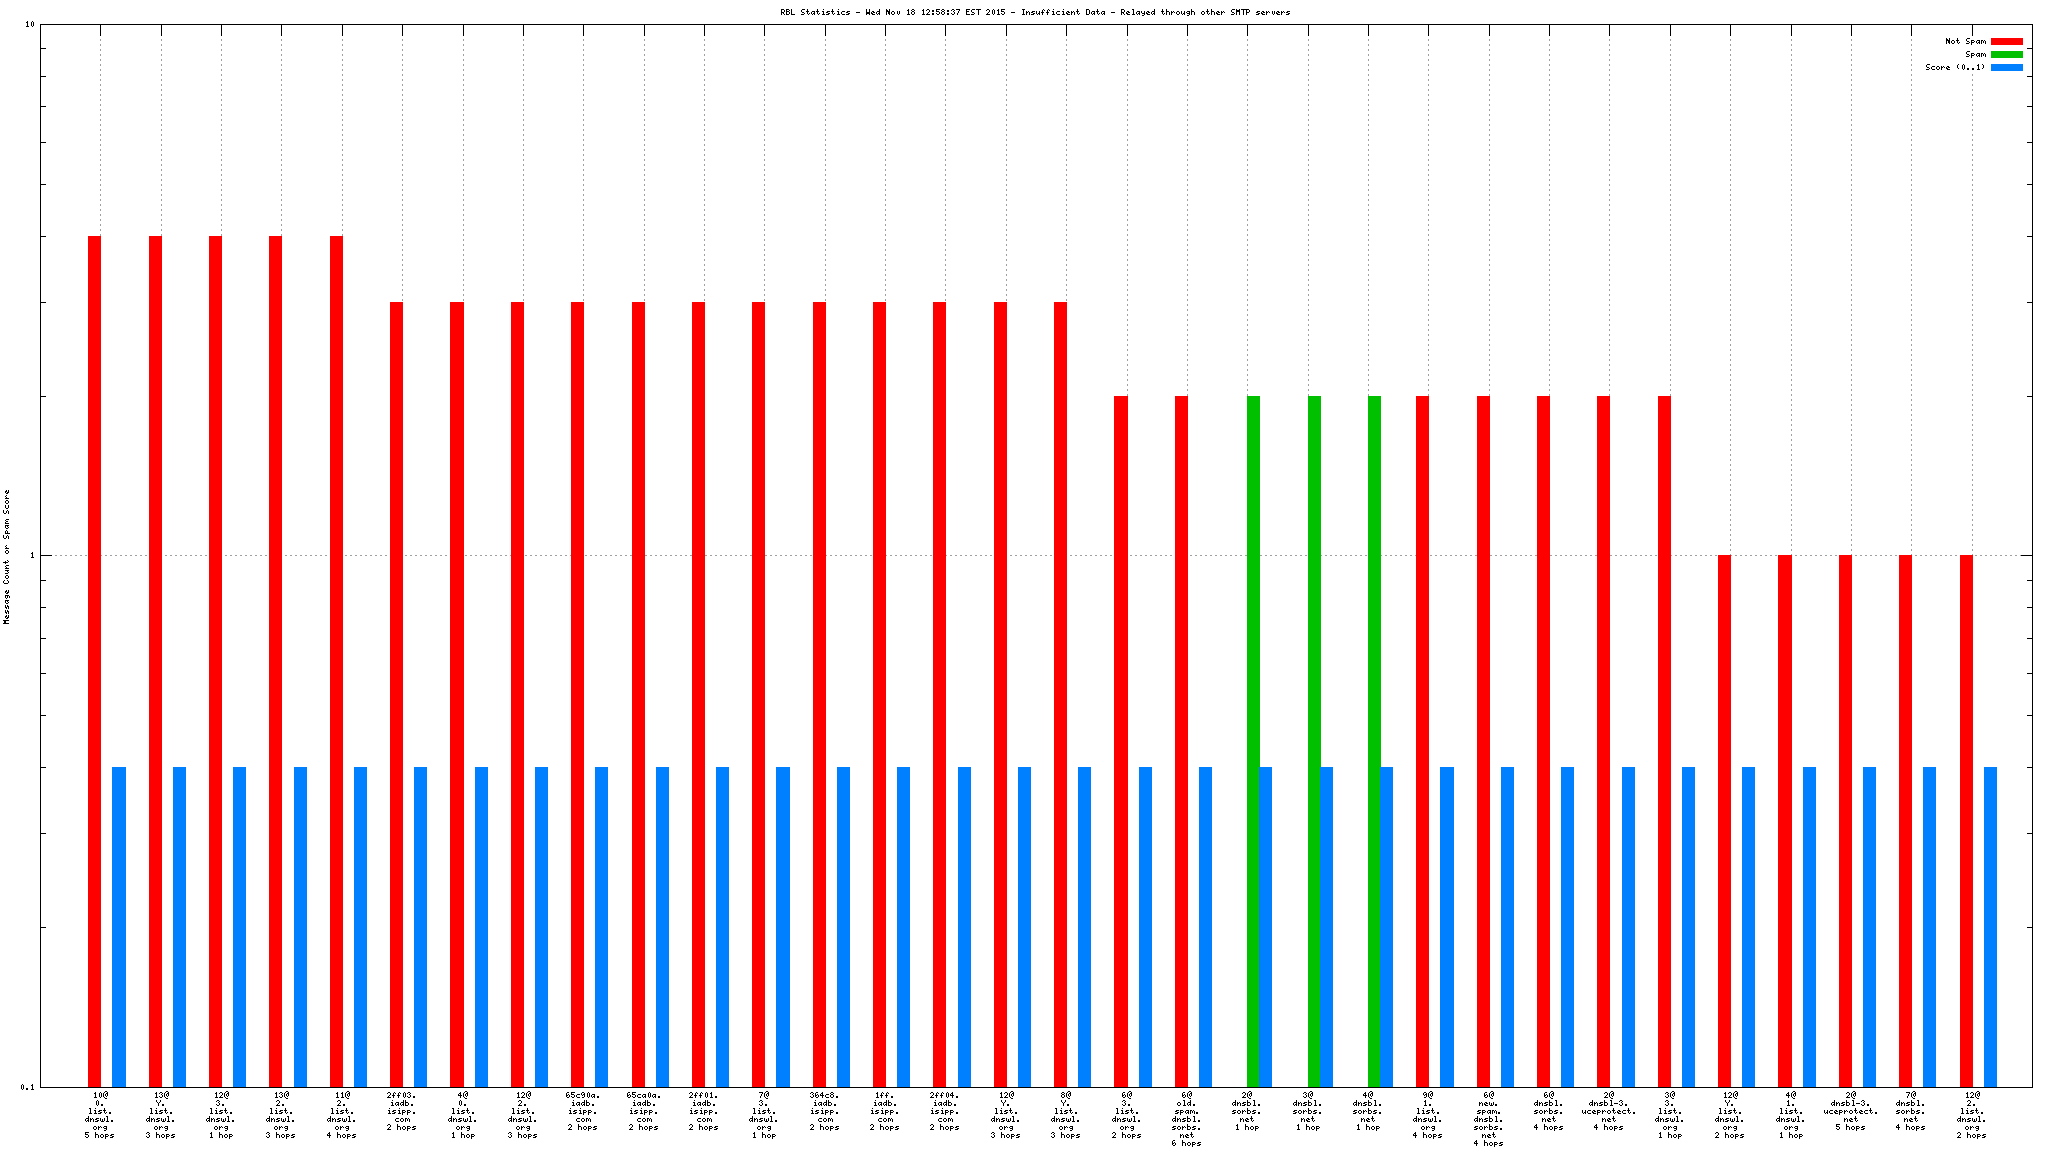Click the blue Score legend swatch
The width and height of the screenshot is (2048, 1152).
pyautogui.click(x=2006, y=67)
